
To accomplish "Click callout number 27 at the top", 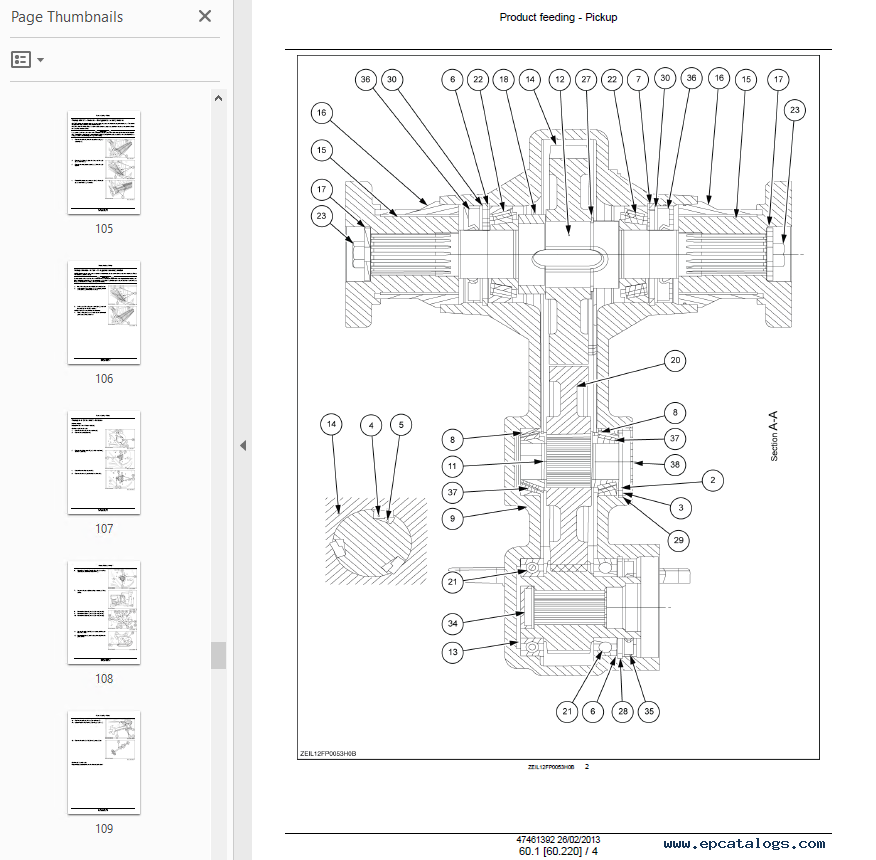I will coord(586,79).
